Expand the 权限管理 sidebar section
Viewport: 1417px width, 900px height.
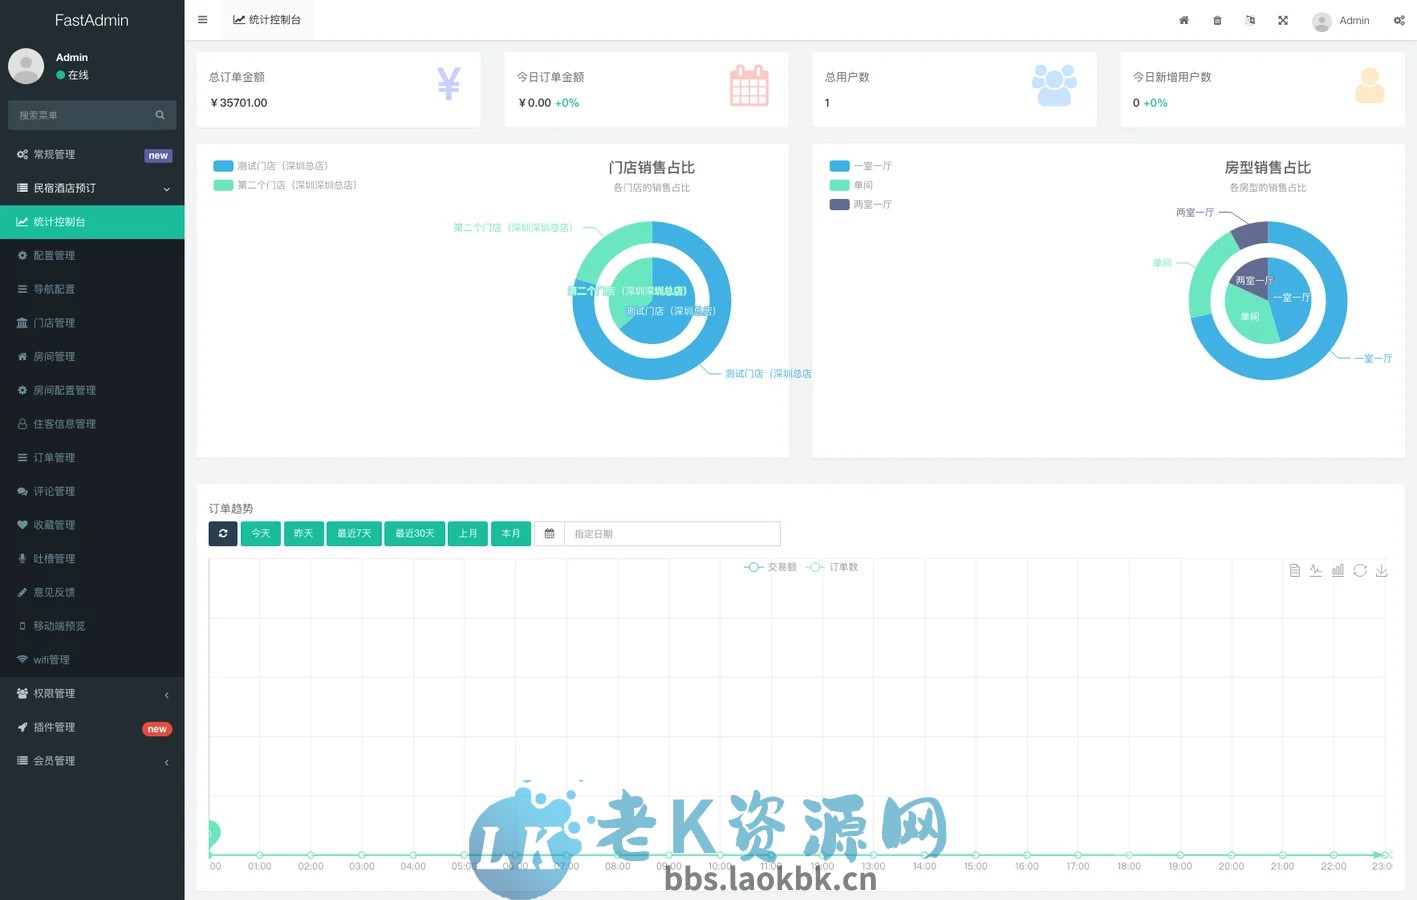point(92,693)
